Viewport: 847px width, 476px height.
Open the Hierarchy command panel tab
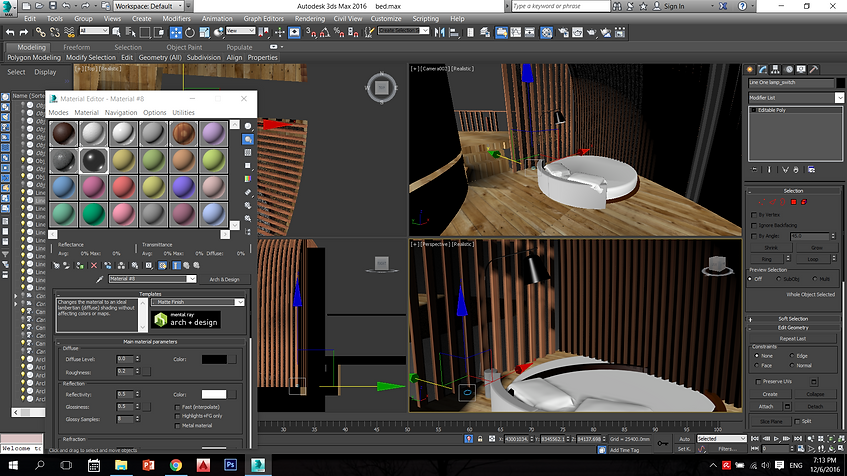[x=776, y=70]
